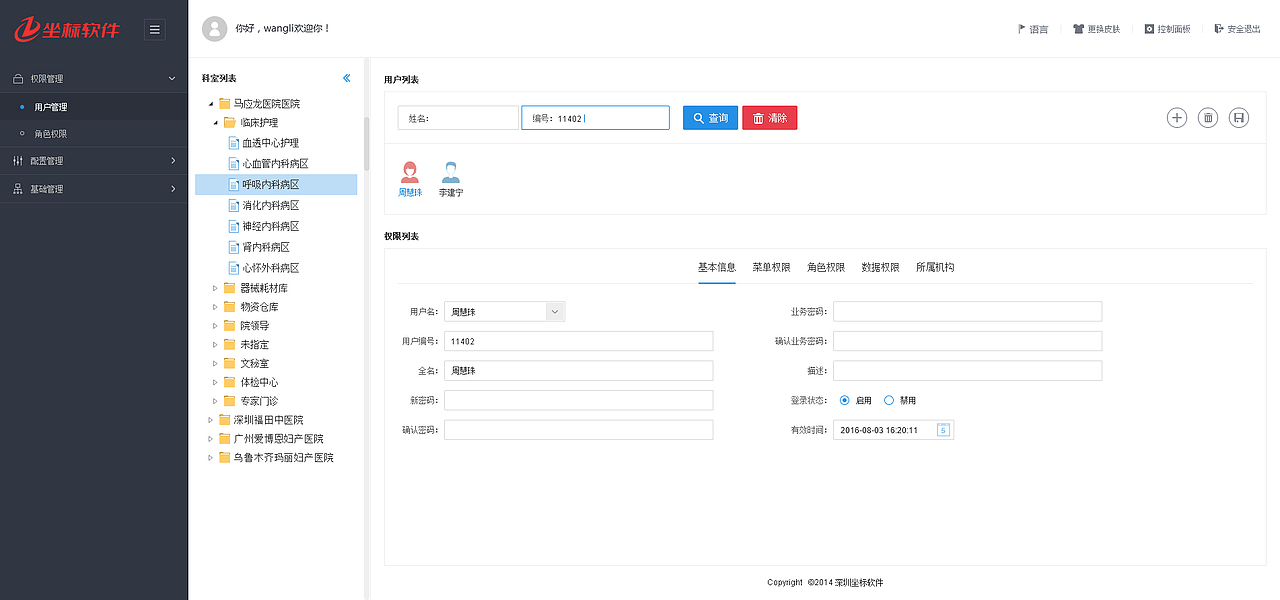Click the 确认业务密码 input field
The height and width of the screenshot is (600, 1280).
click(x=968, y=341)
